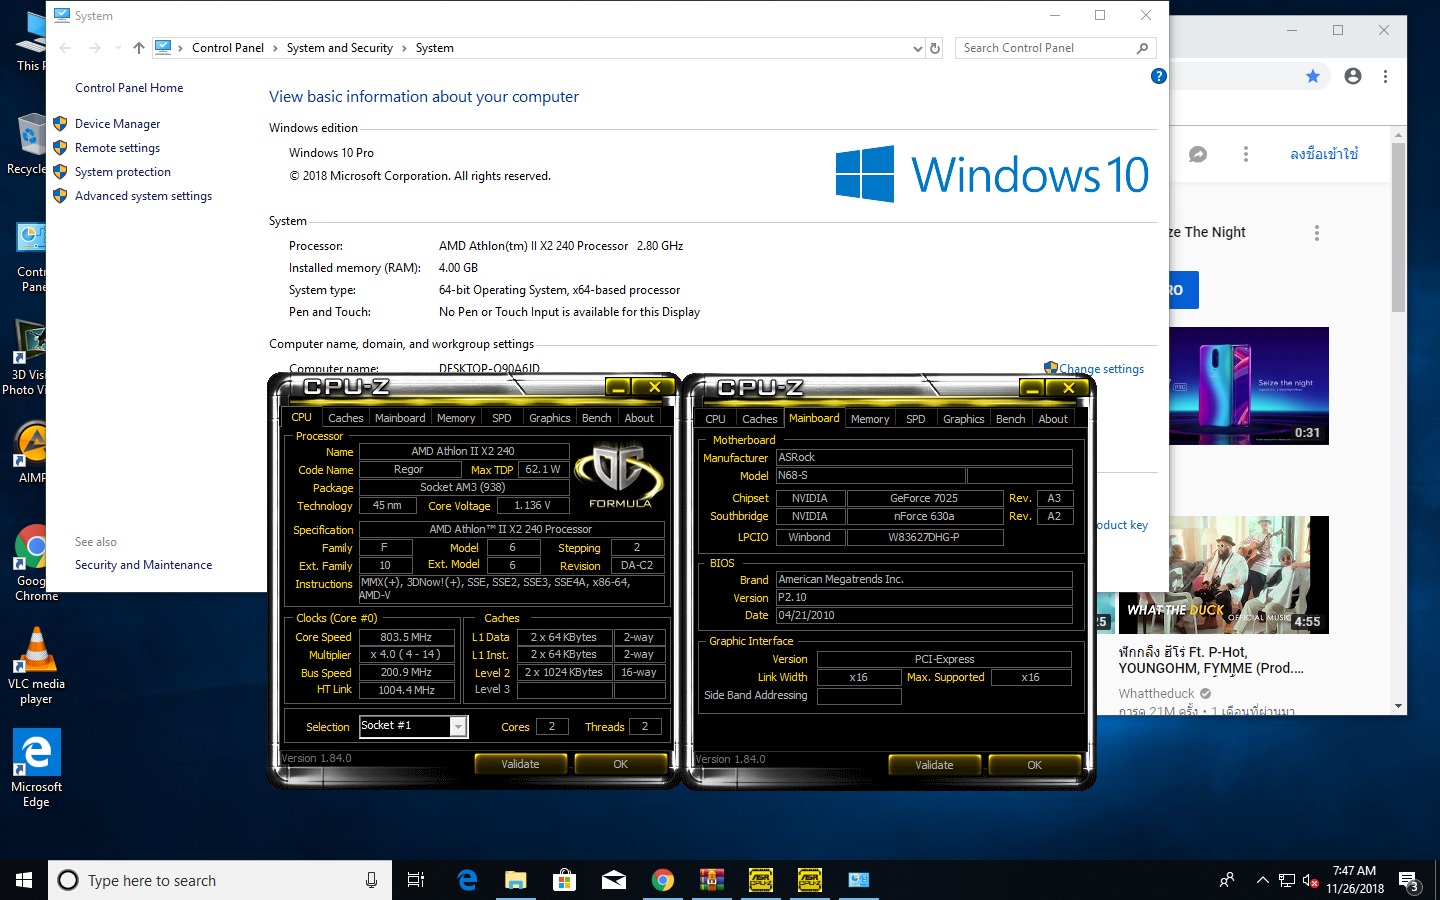Click the scroll-down arrow in the Chrome window
This screenshot has width=1440, height=900.
pyautogui.click(x=1398, y=706)
